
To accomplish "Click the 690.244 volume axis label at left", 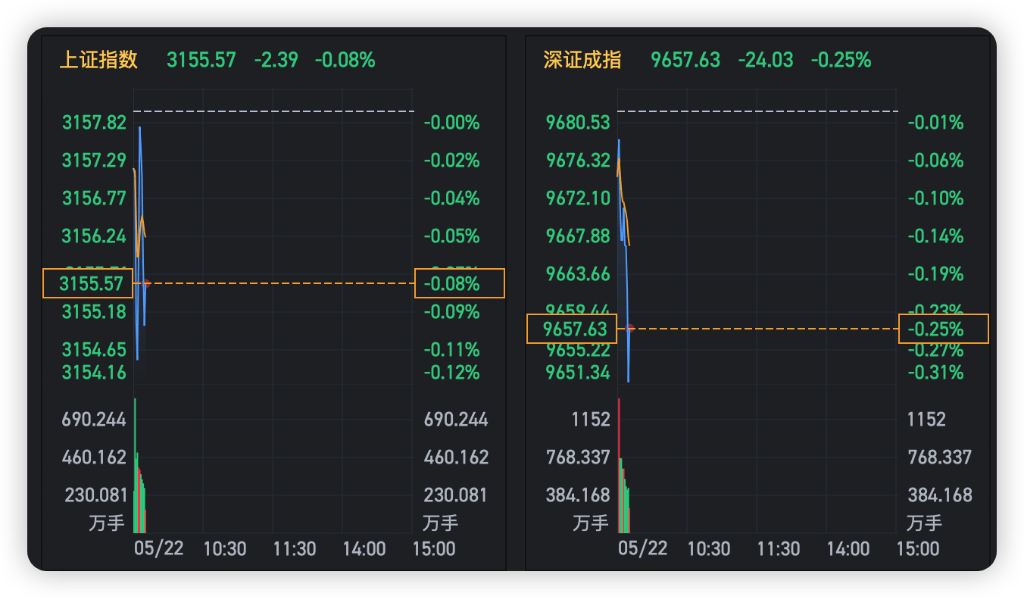I will coord(94,419).
